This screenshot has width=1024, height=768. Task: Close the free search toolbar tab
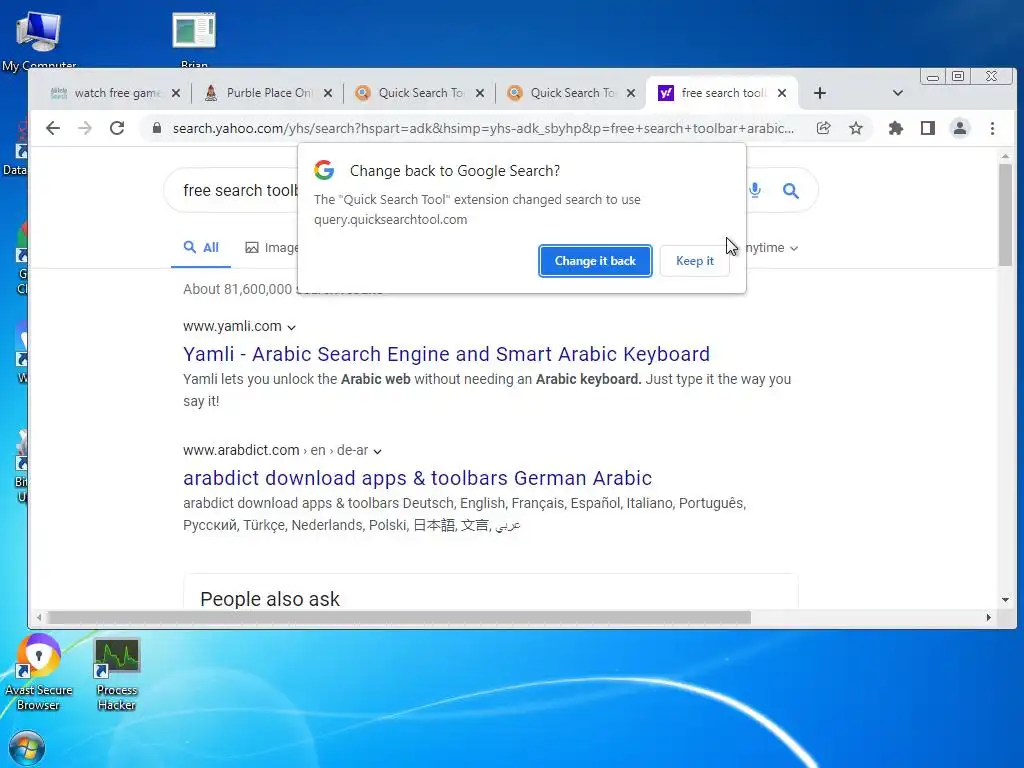tap(782, 93)
